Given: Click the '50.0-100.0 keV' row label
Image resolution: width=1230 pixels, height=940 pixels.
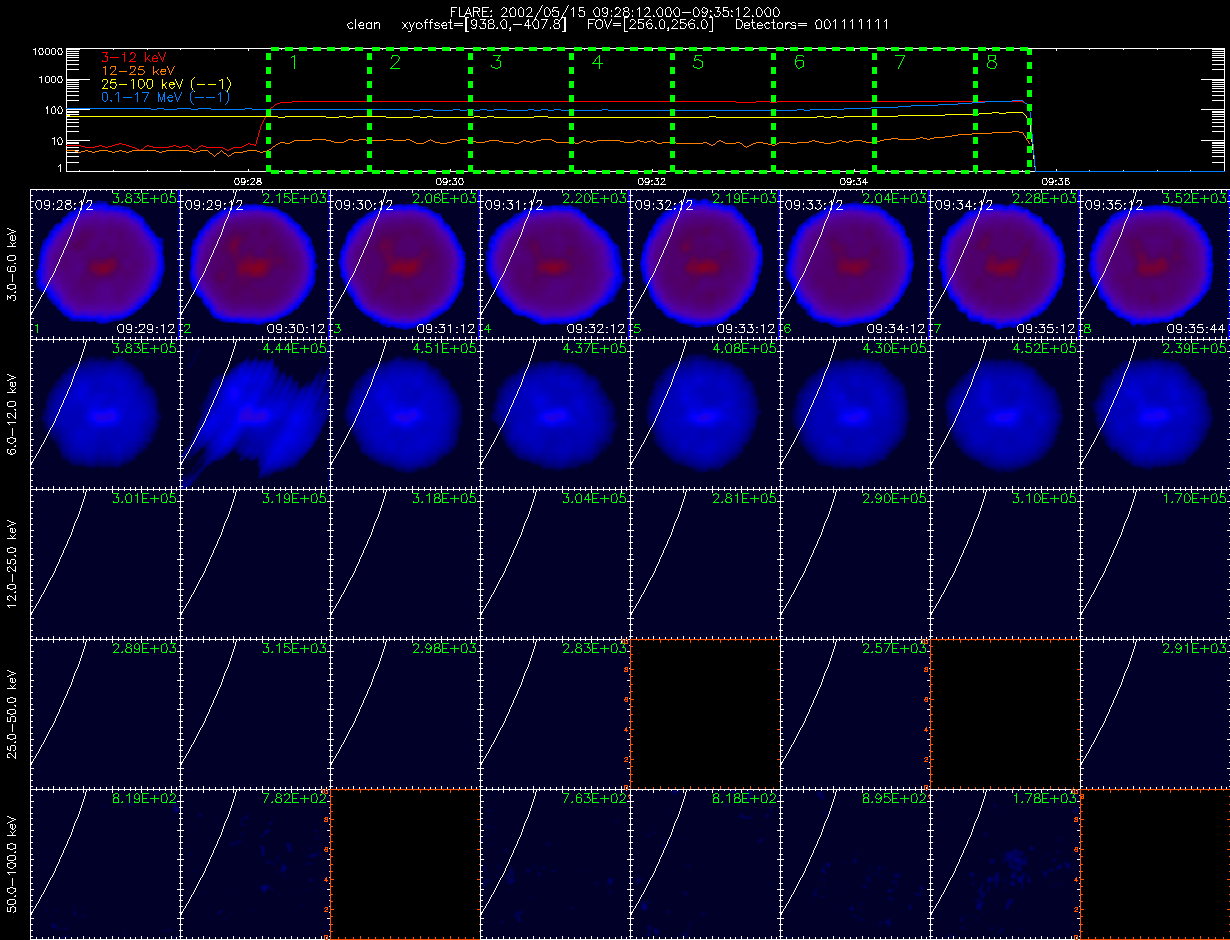Looking at the screenshot, I should 11,864.
